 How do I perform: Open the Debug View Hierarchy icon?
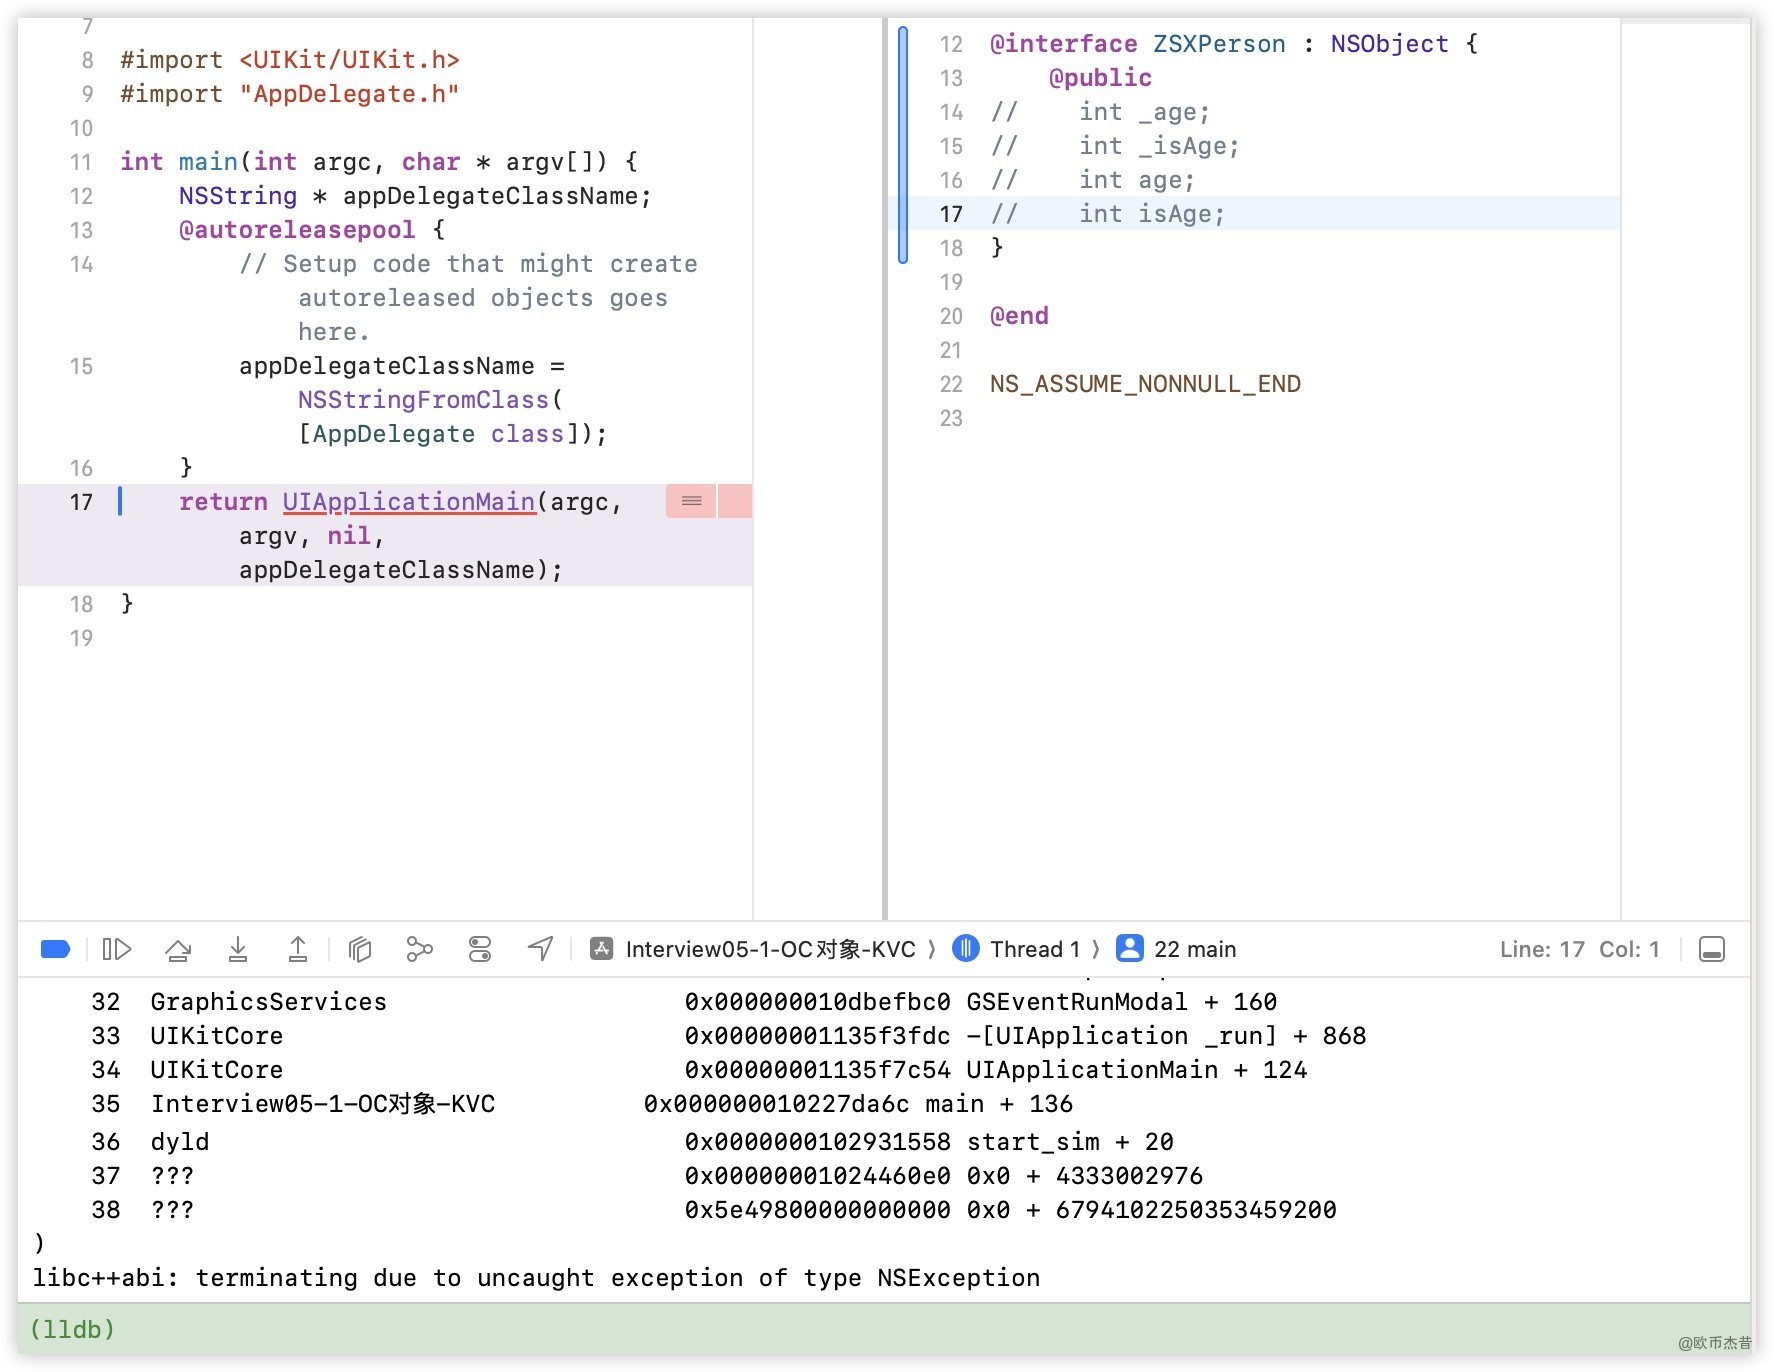[x=360, y=949]
